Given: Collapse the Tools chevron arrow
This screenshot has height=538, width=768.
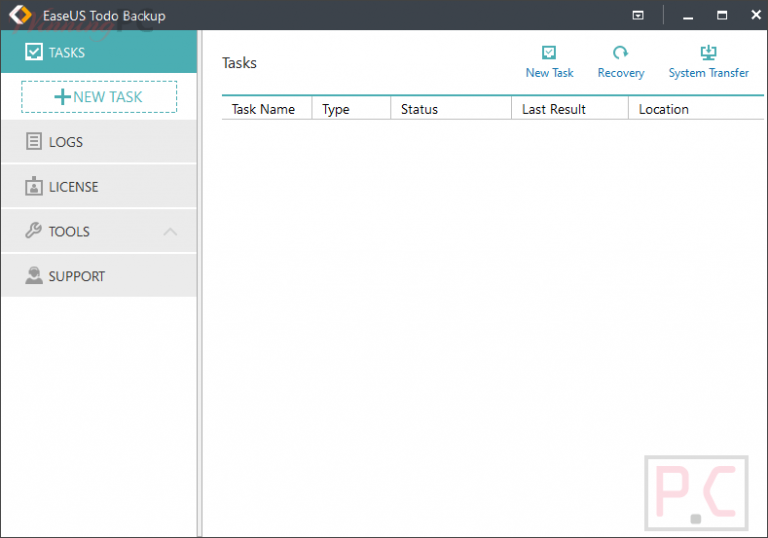Looking at the screenshot, I should [170, 232].
